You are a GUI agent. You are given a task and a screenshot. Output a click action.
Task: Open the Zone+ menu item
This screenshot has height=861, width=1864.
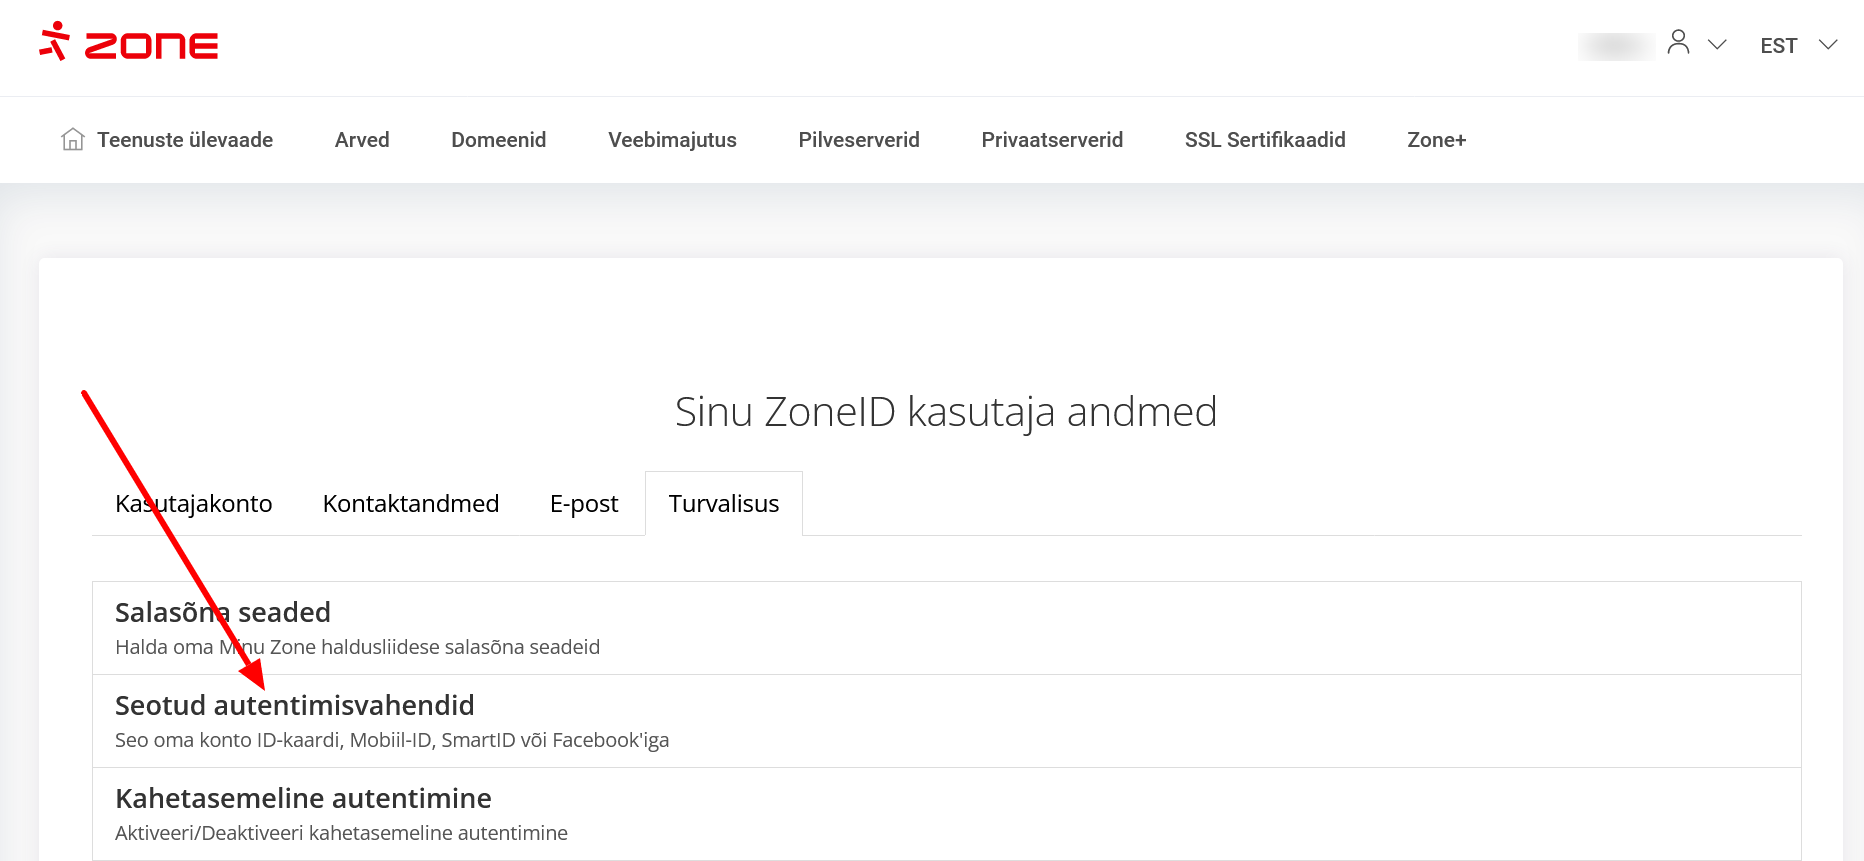point(1436,140)
